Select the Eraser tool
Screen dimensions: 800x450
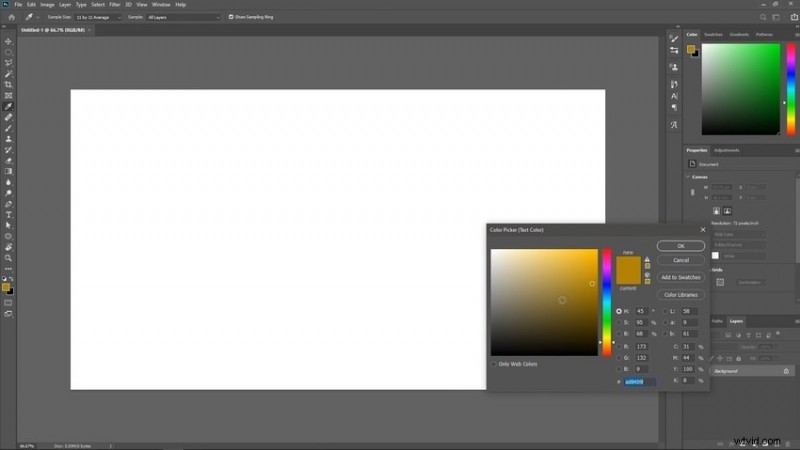(x=9, y=160)
